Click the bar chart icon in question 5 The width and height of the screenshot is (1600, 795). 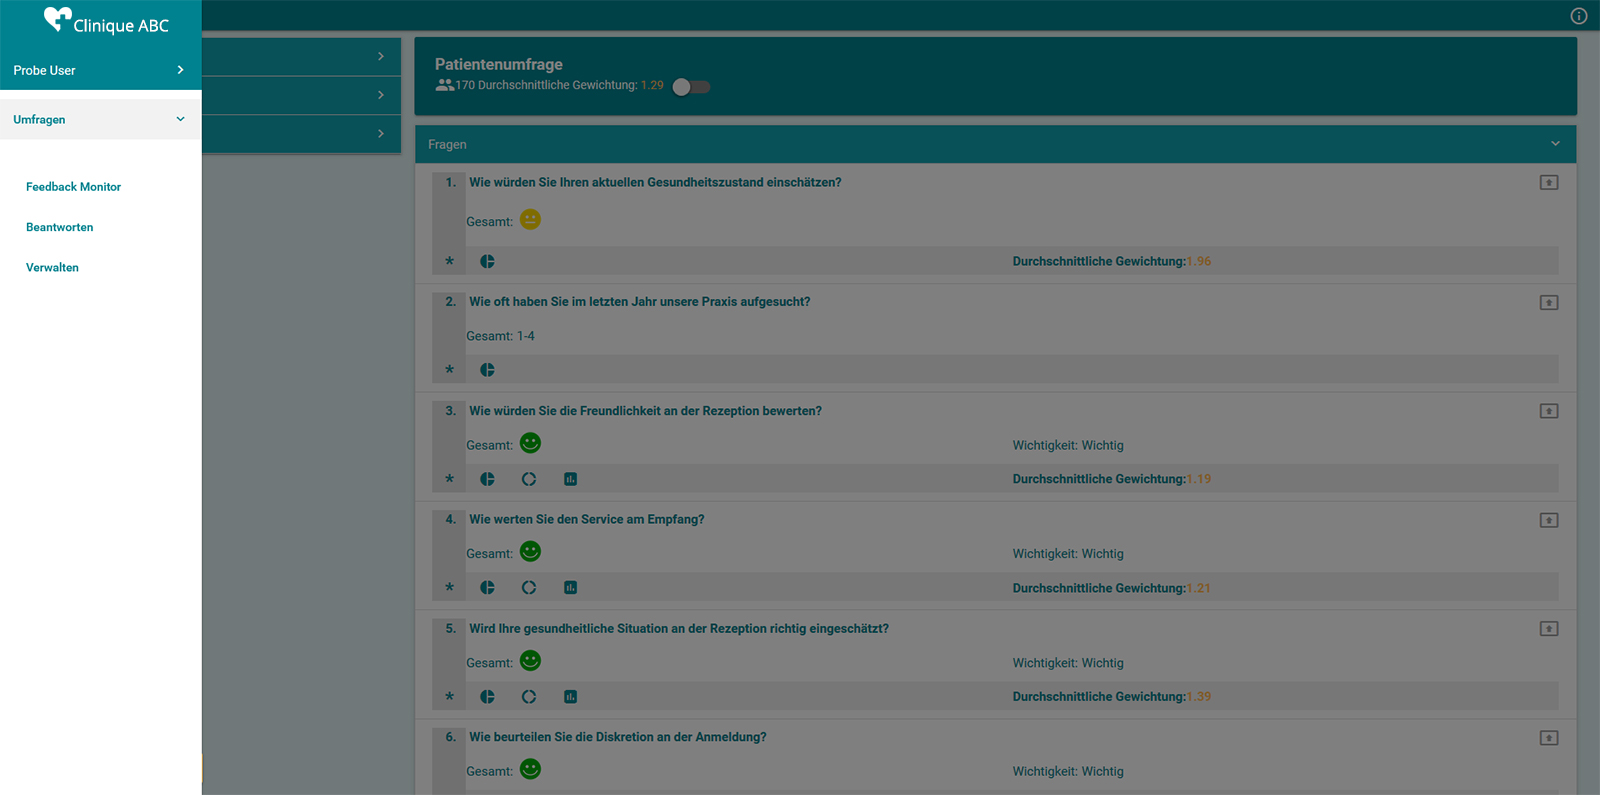tap(570, 697)
